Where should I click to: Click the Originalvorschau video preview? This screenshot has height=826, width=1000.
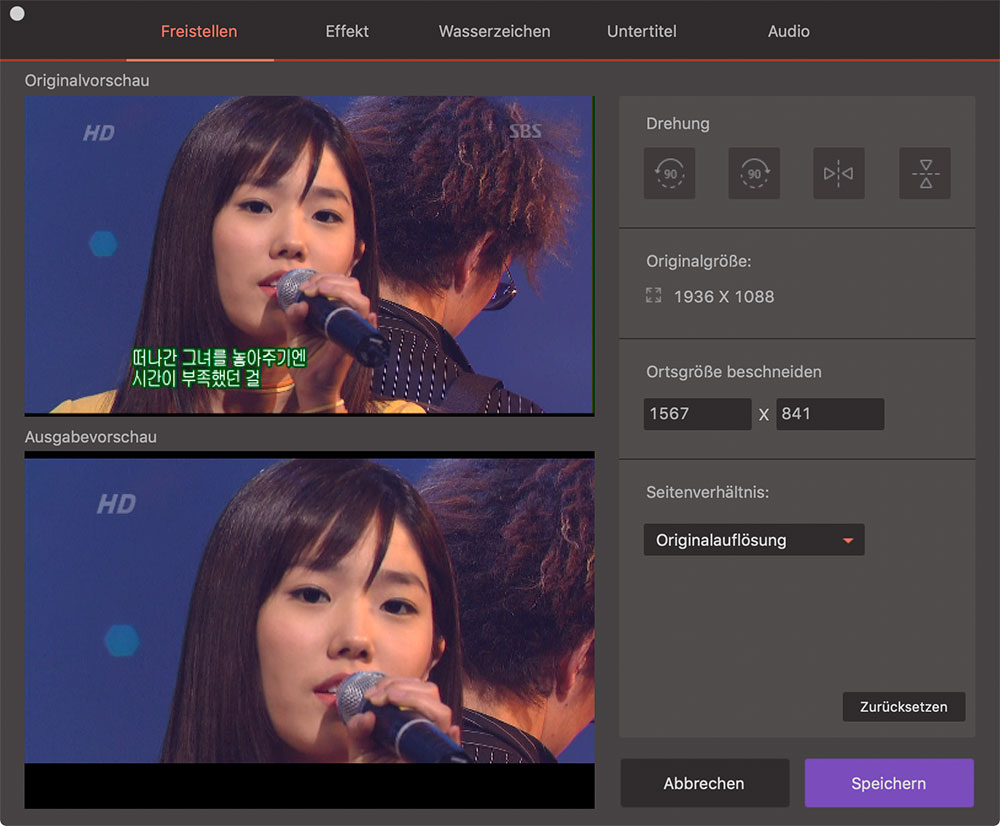click(309, 255)
